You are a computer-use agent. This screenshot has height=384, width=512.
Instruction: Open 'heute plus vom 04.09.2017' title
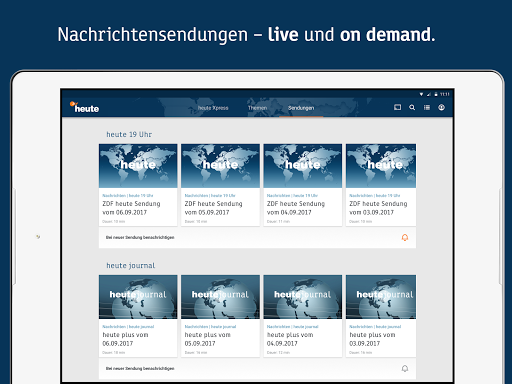click(x=290, y=339)
